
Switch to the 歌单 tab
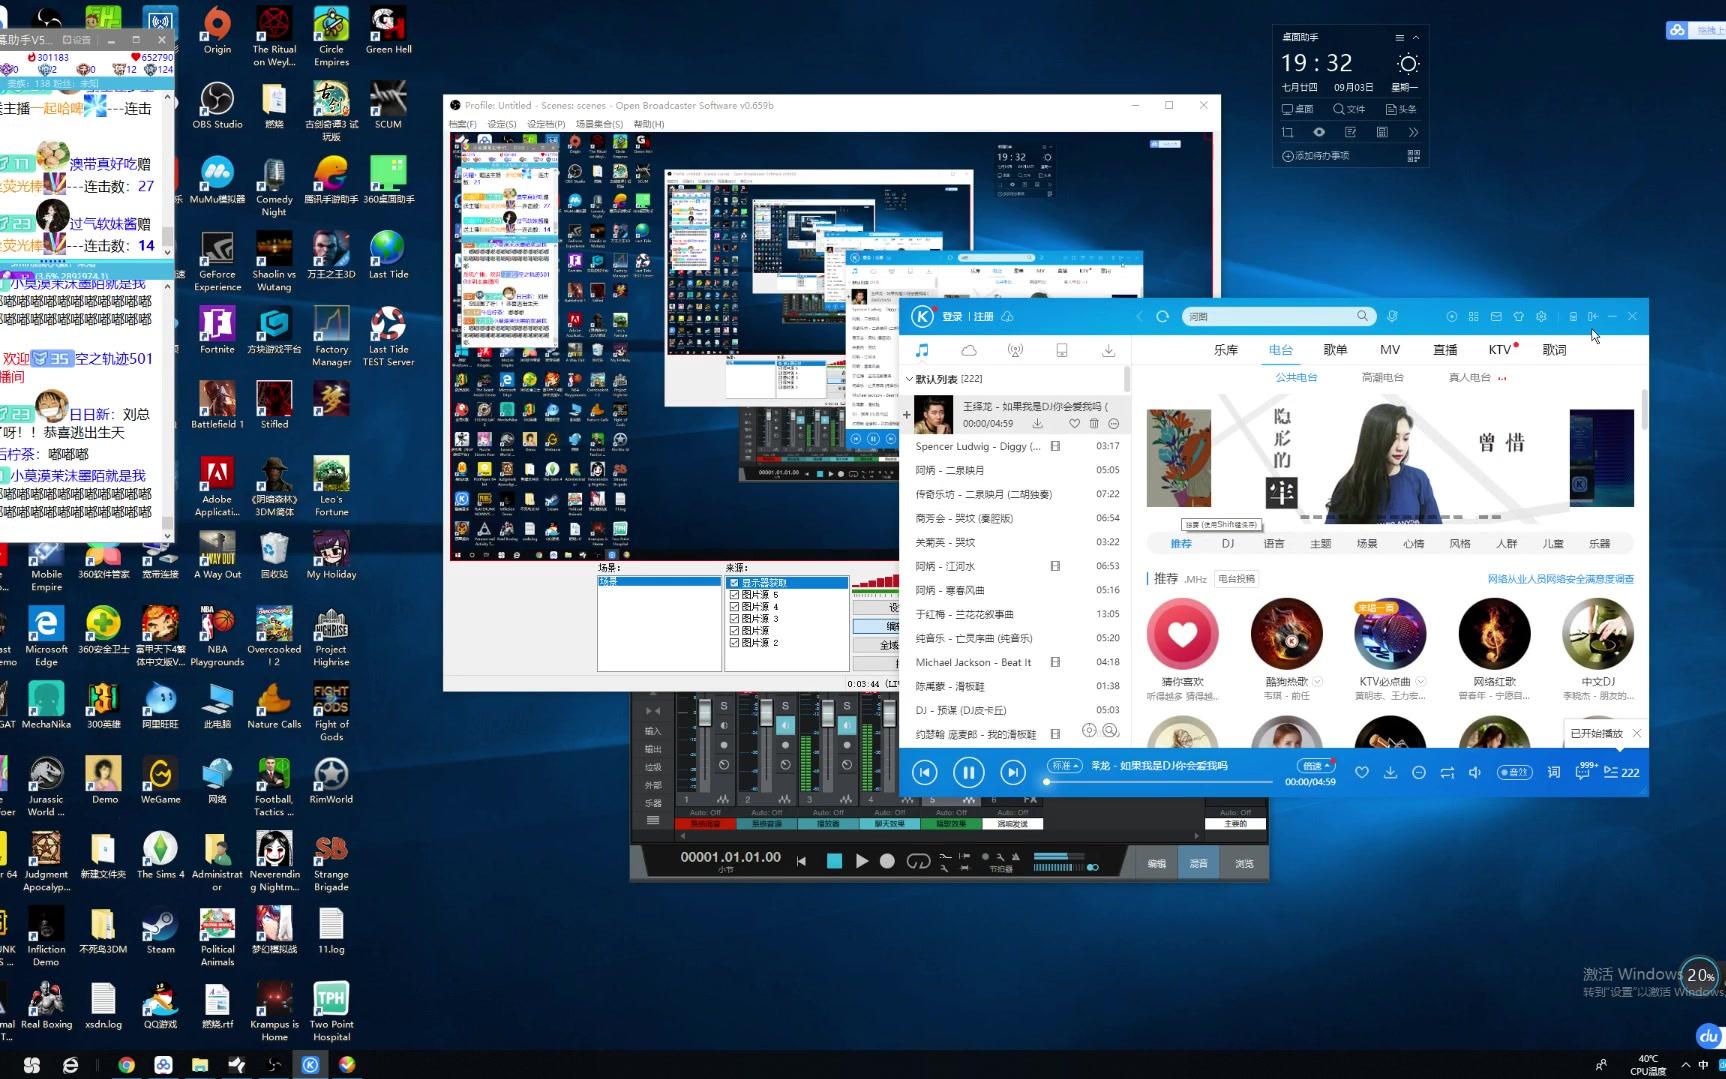(1335, 350)
